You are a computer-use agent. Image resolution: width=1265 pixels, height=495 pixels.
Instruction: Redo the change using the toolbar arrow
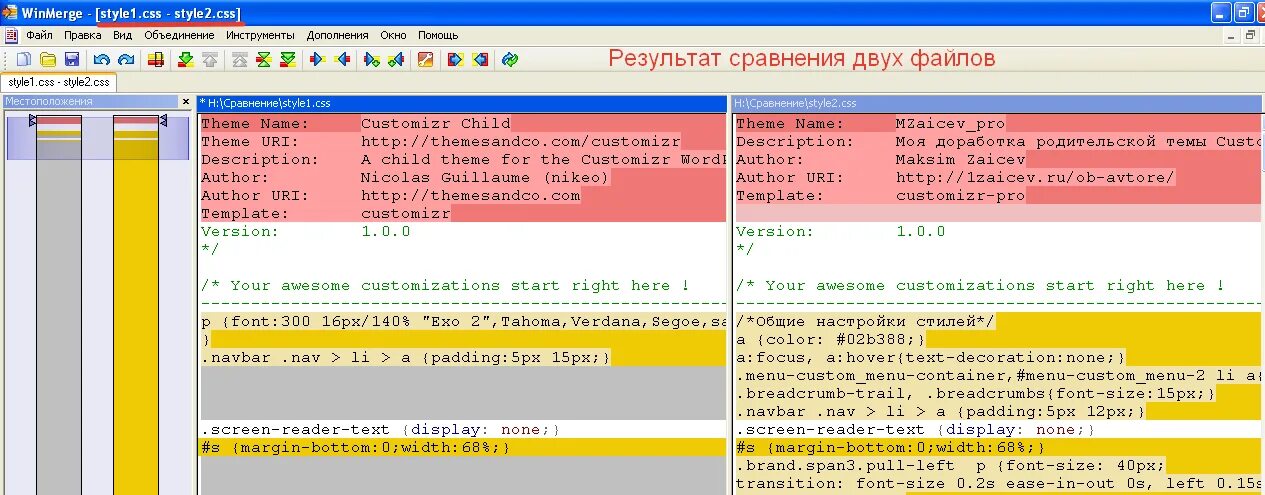[x=126, y=59]
